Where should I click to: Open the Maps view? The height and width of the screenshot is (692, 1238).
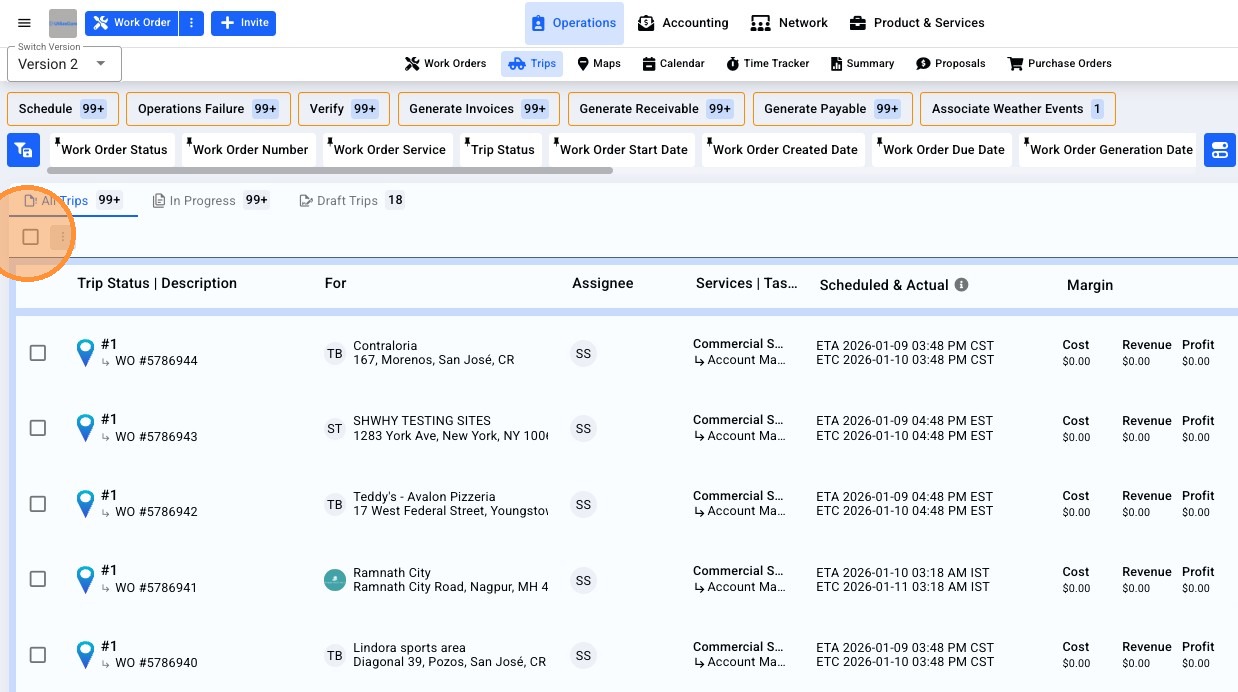(x=599, y=63)
